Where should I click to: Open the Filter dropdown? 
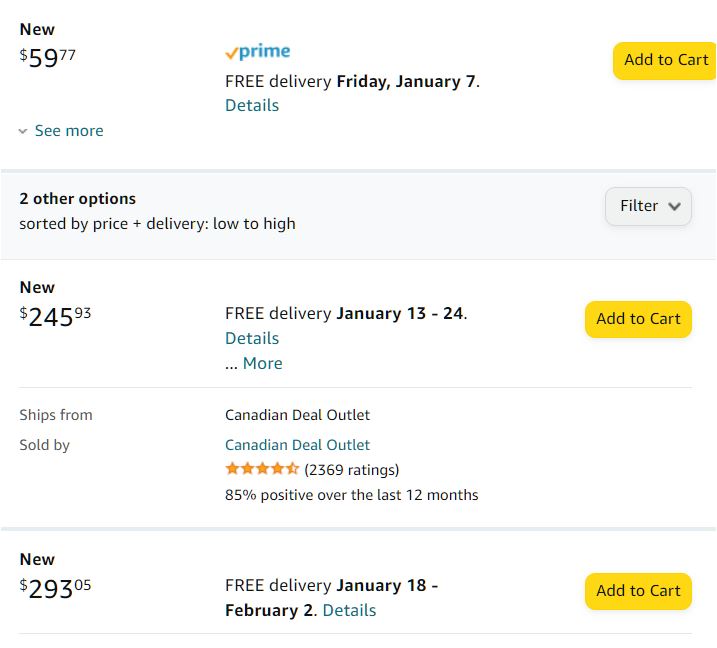(648, 206)
